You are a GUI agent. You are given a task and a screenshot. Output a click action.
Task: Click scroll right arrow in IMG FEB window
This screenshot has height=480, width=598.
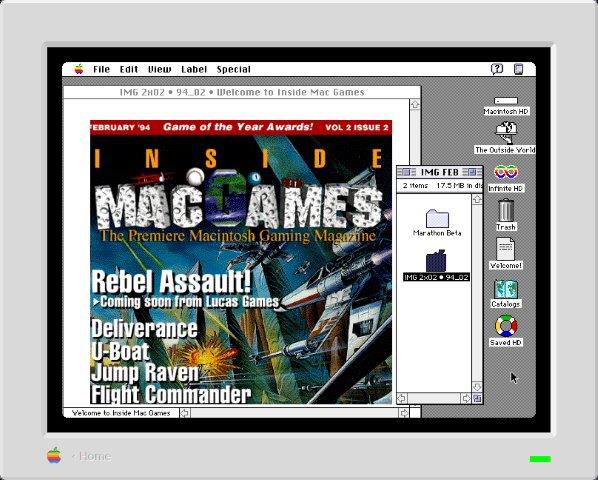click(x=466, y=398)
